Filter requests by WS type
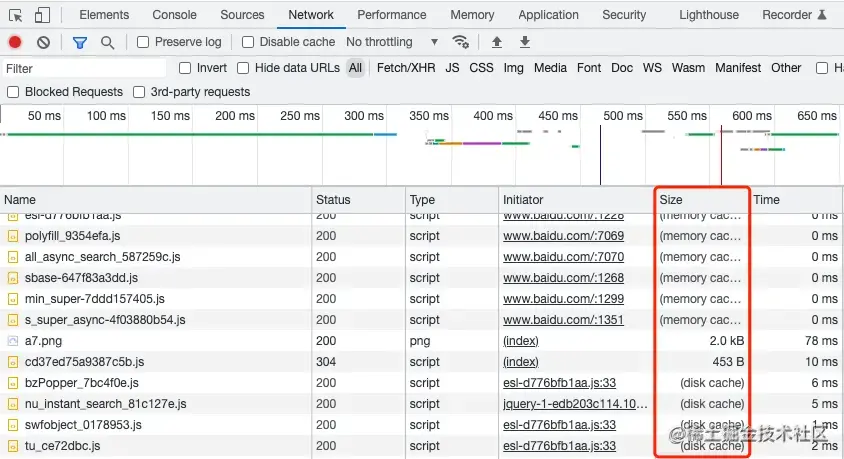The image size is (844, 459). click(x=652, y=68)
